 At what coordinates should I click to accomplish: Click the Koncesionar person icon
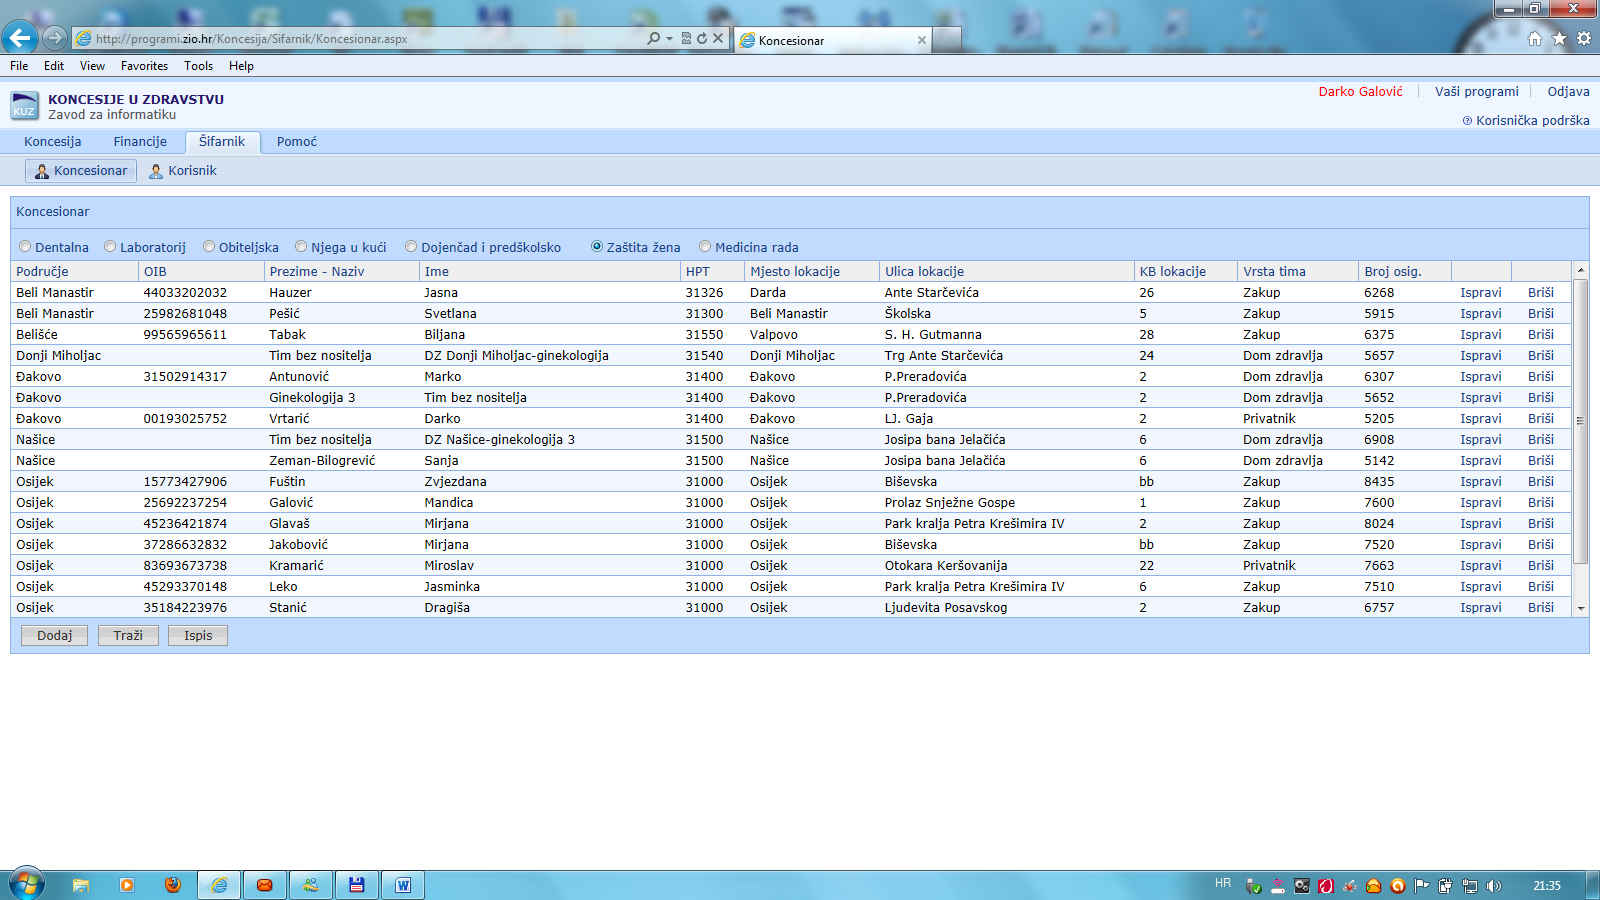(x=42, y=171)
